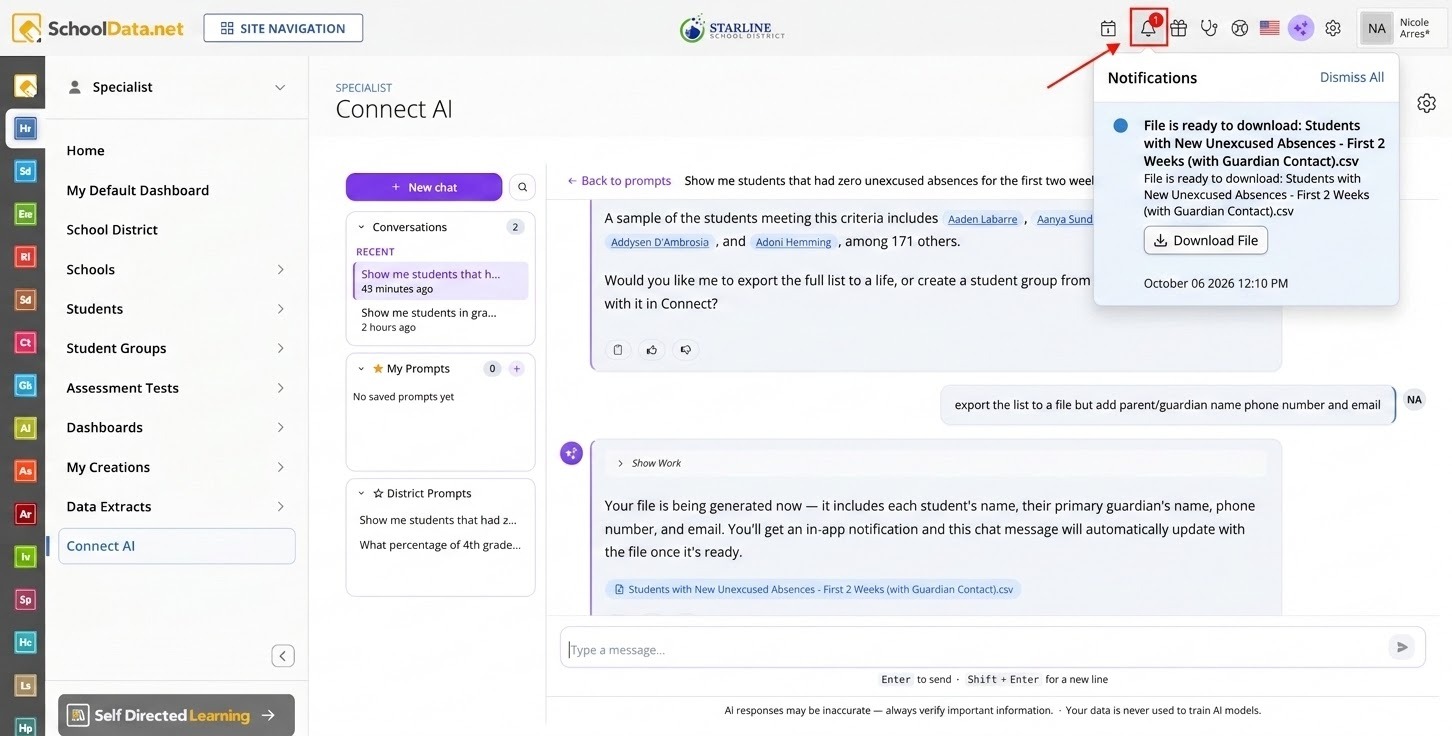This screenshot has height=736, width=1452.
Task: Collapse the District Prompts section
Action: click(361, 493)
